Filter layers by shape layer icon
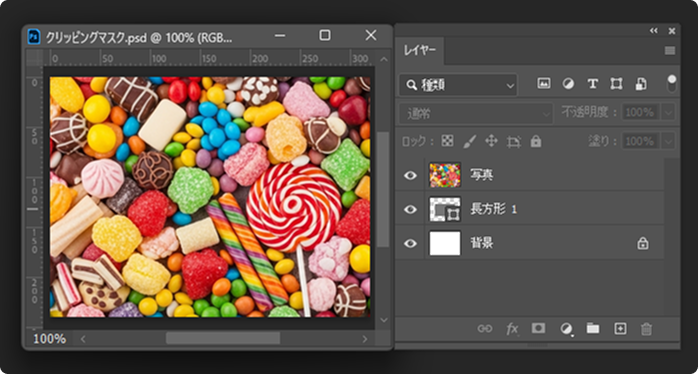Viewport: 698px width, 374px height. point(616,83)
